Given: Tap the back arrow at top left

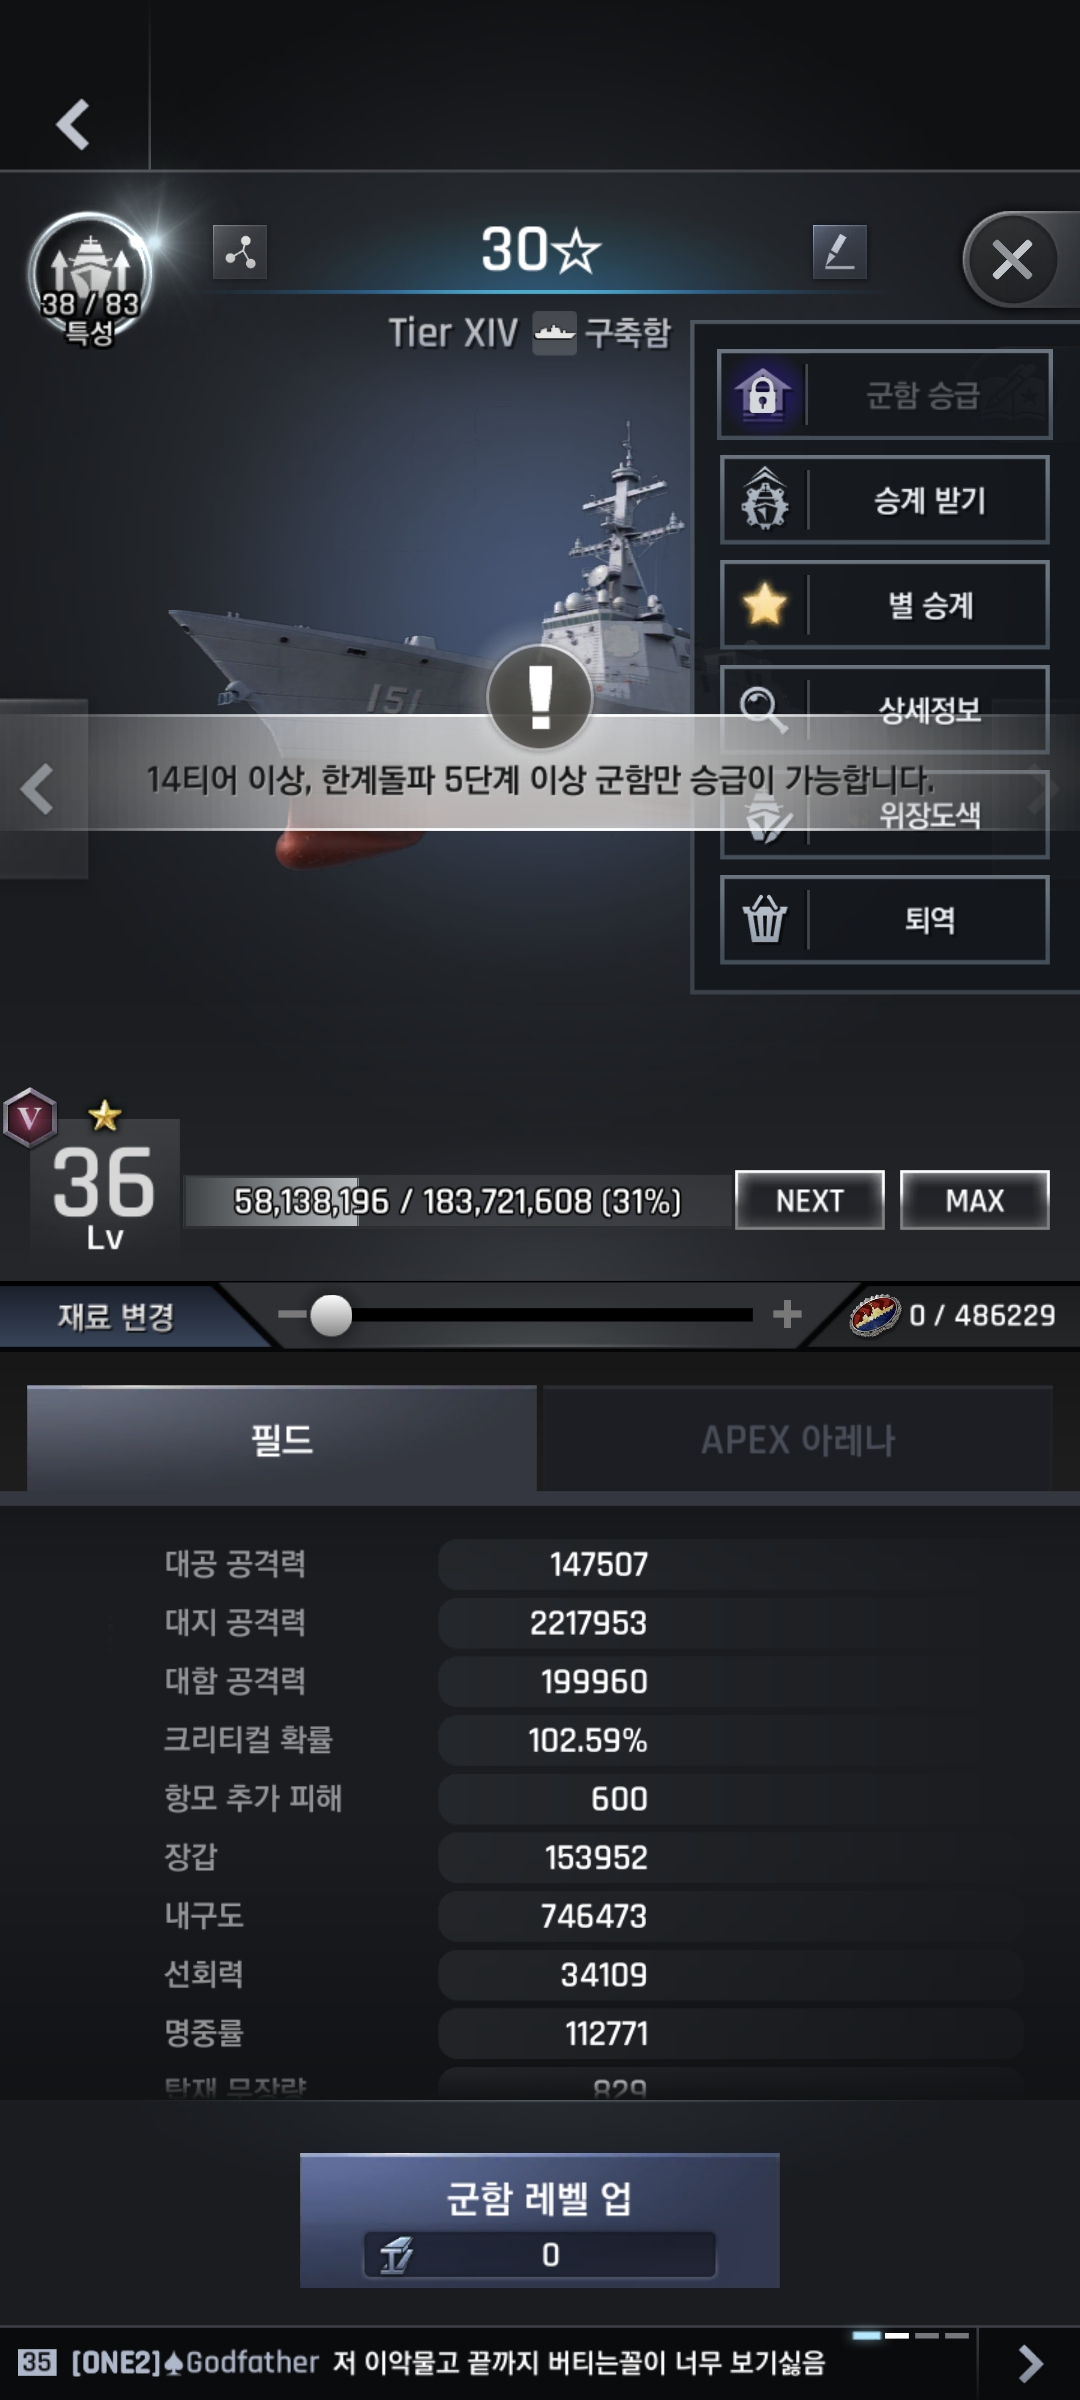Looking at the screenshot, I should point(73,124).
